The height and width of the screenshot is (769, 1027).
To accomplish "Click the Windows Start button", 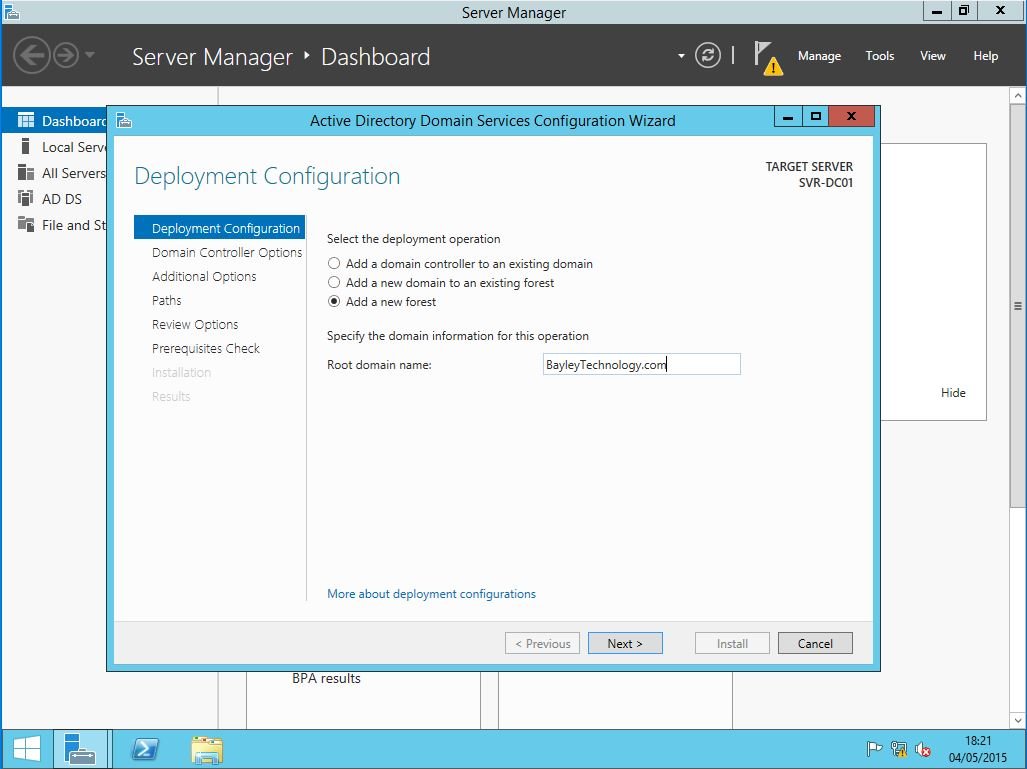I will click(27, 749).
